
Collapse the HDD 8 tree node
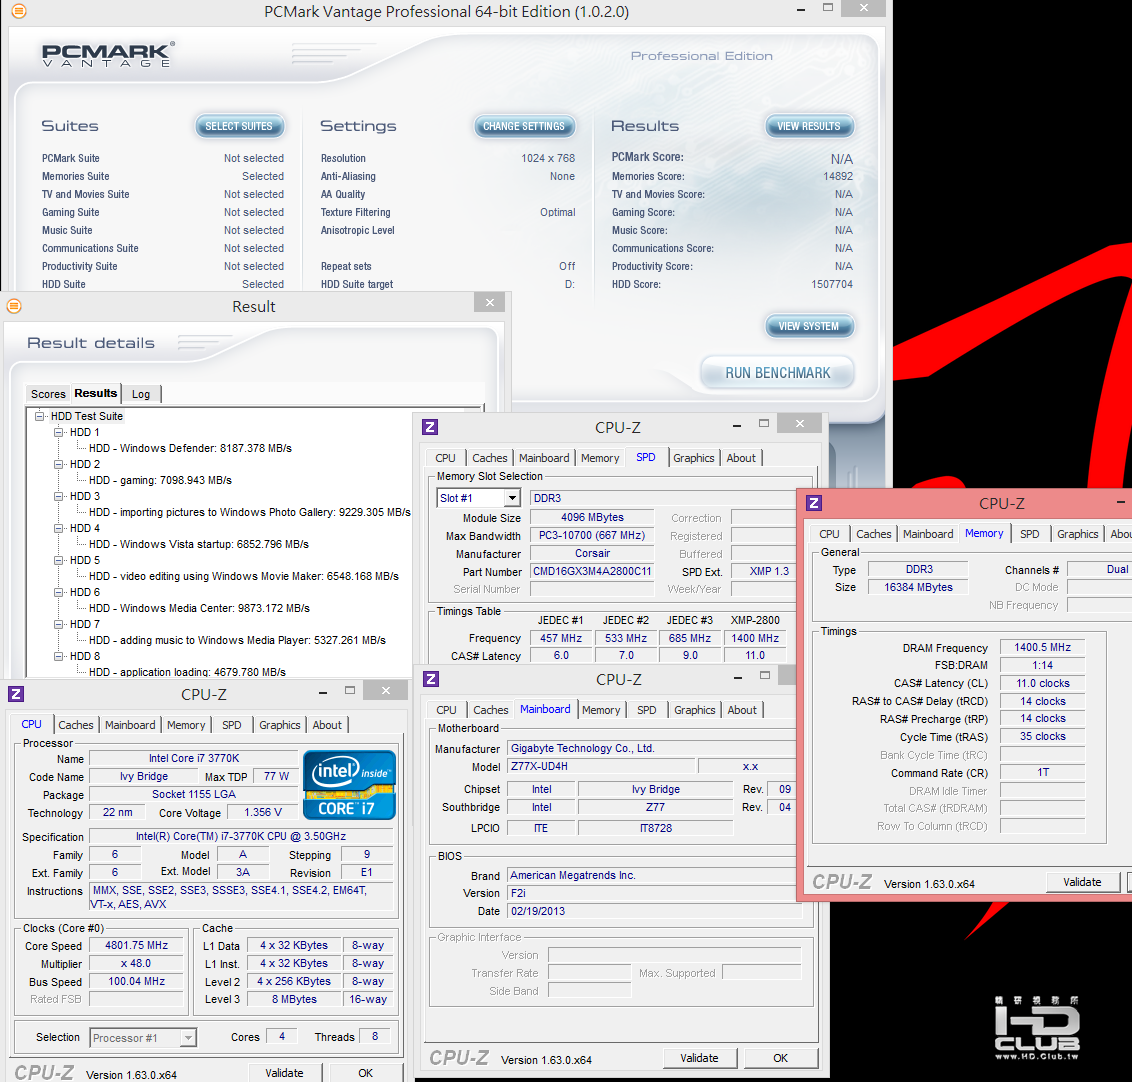58,656
